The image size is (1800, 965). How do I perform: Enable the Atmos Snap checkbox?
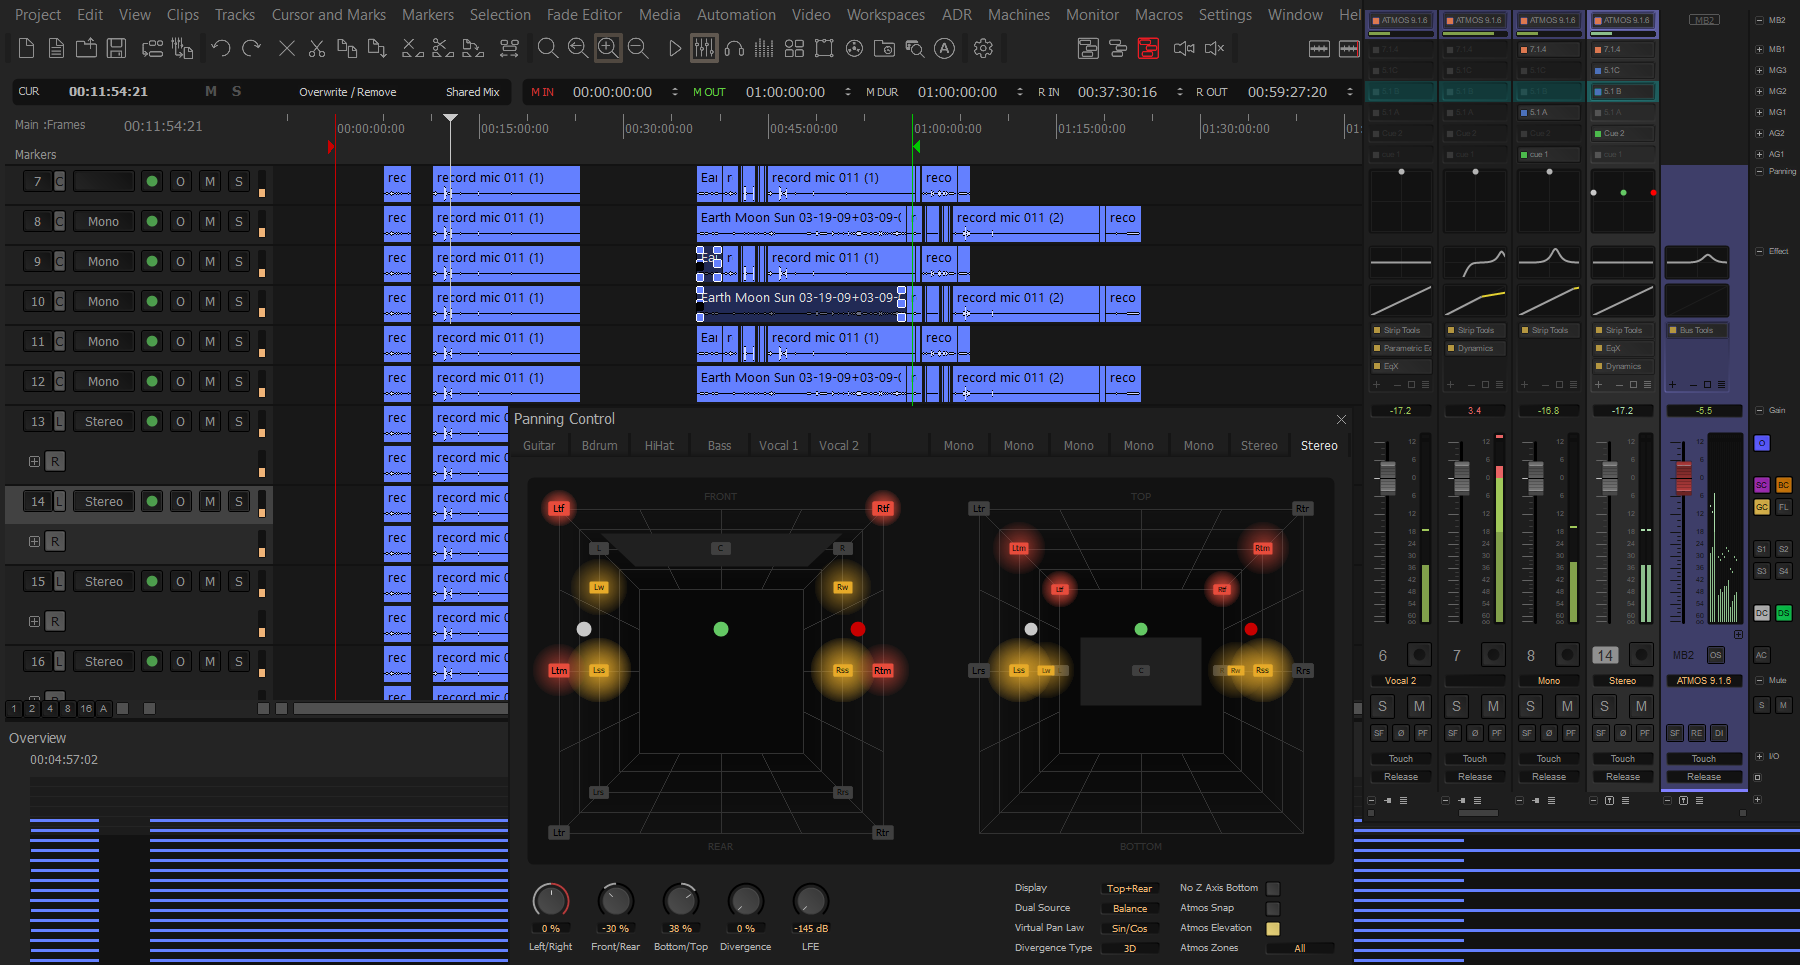pyautogui.click(x=1273, y=908)
